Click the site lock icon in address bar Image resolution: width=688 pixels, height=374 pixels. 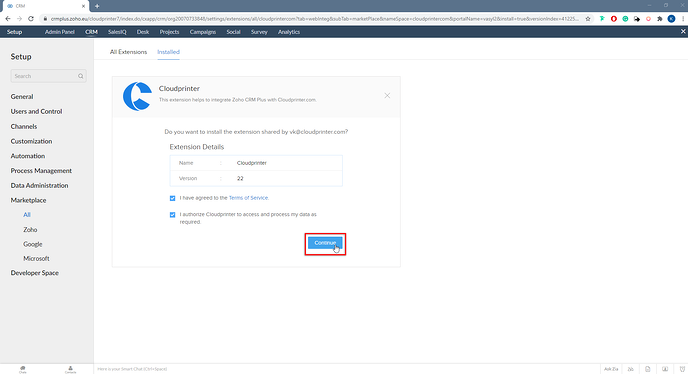[x=45, y=19]
